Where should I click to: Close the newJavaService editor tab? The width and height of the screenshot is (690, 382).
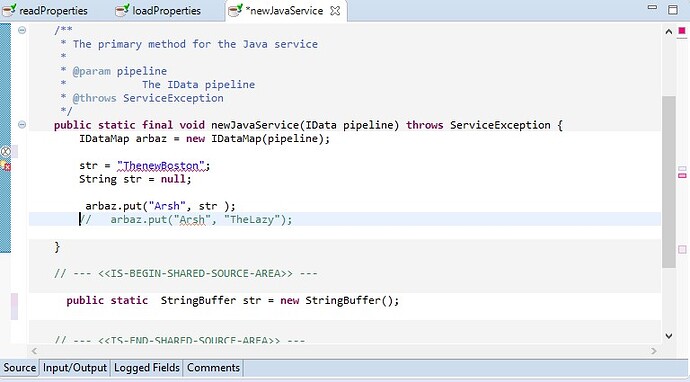click(x=335, y=11)
